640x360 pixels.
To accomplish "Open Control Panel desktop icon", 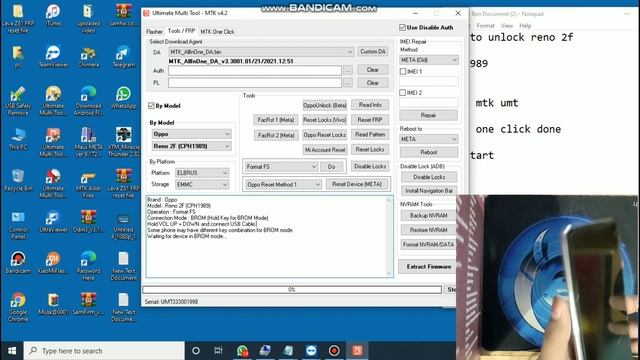I will pyautogui.click(x=18, y=224).
